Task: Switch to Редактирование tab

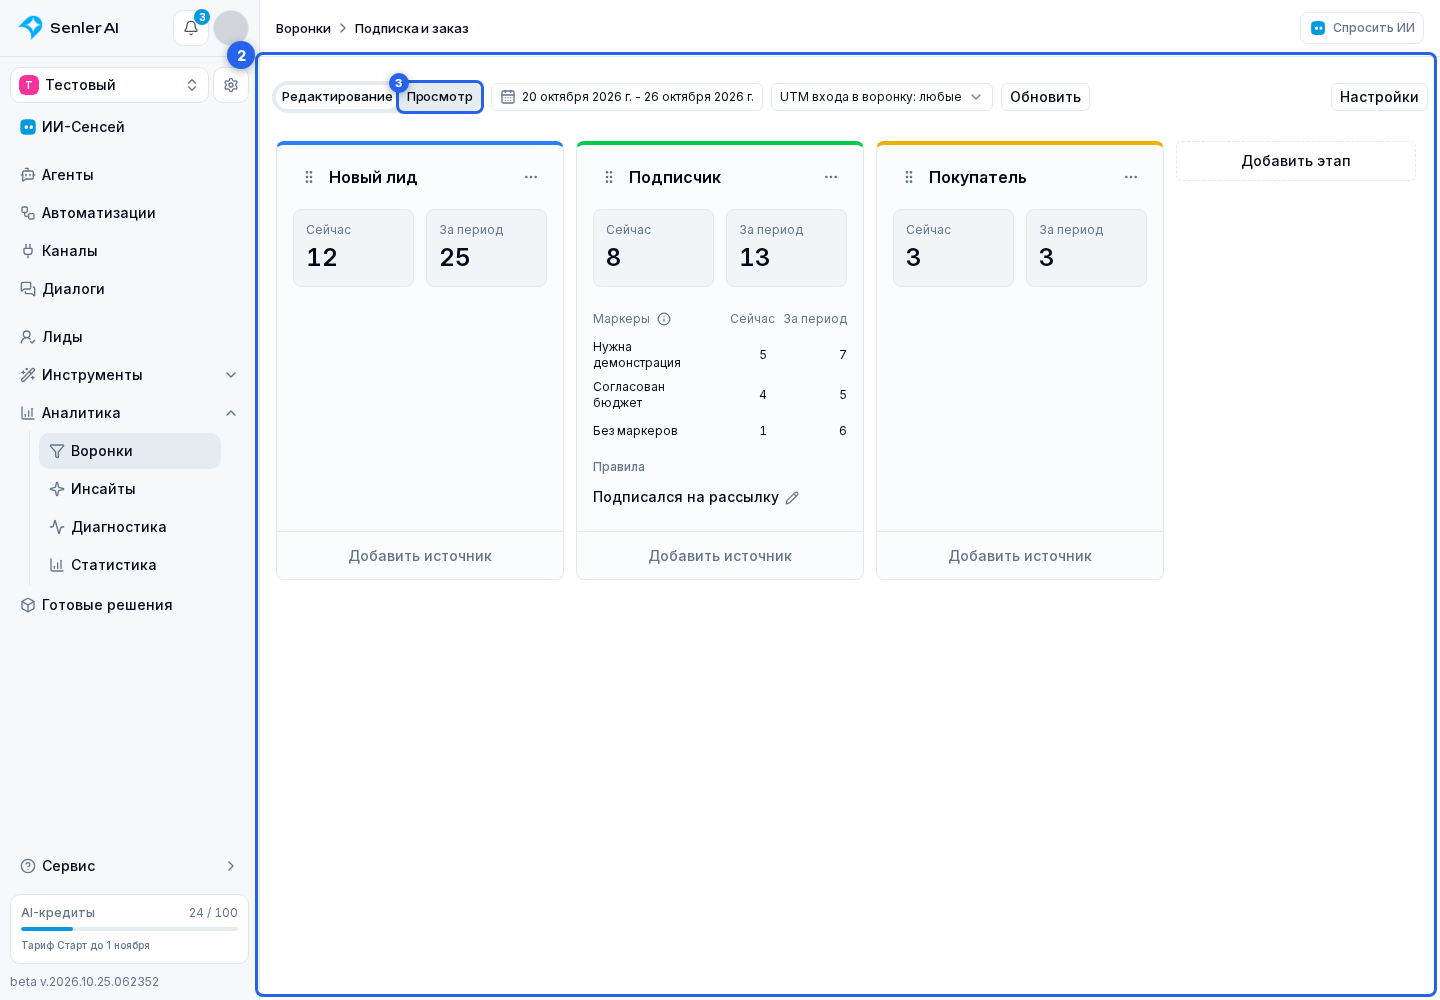Action: tap(337, 97)
